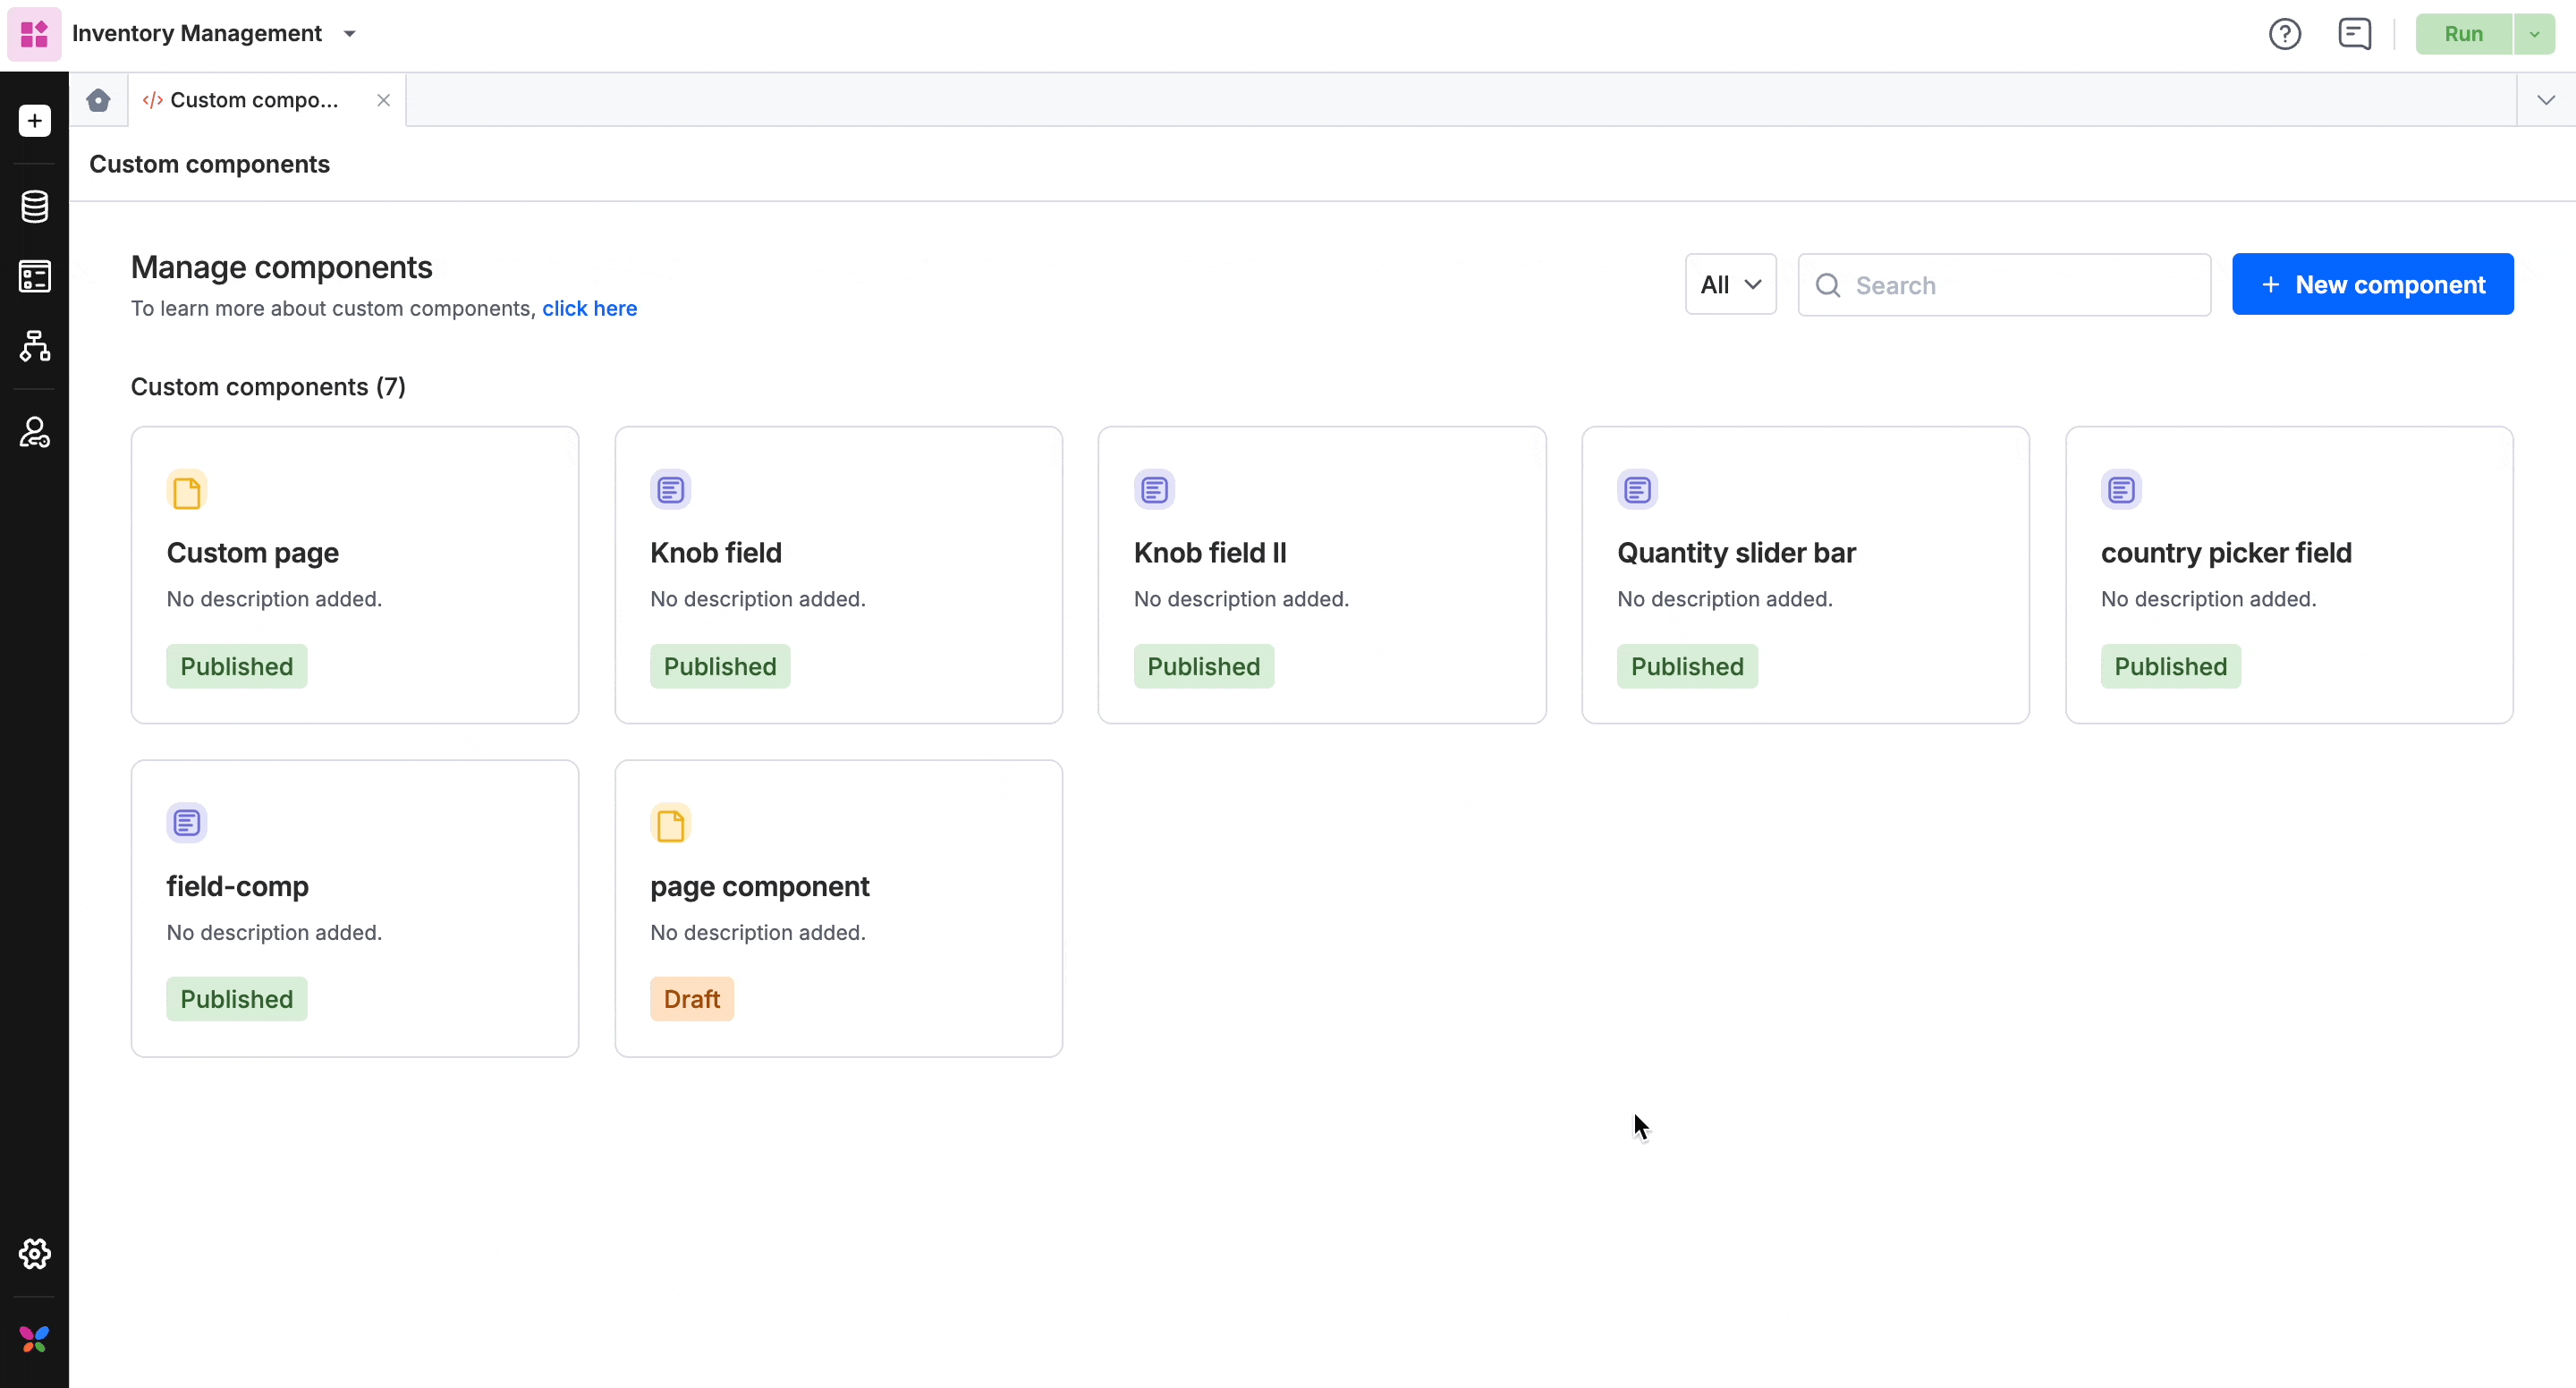This screenshot has width=2576, height=1388.
Task: Open the page component card title
Action: click(x=760, y=886)
